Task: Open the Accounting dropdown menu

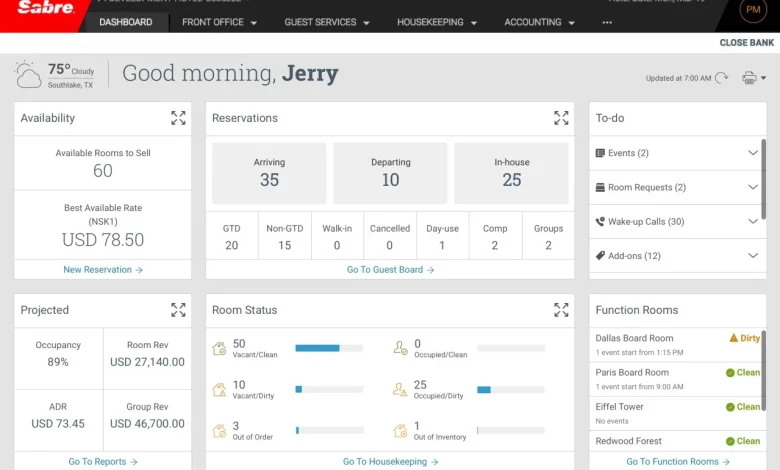Action: (539, 22)
